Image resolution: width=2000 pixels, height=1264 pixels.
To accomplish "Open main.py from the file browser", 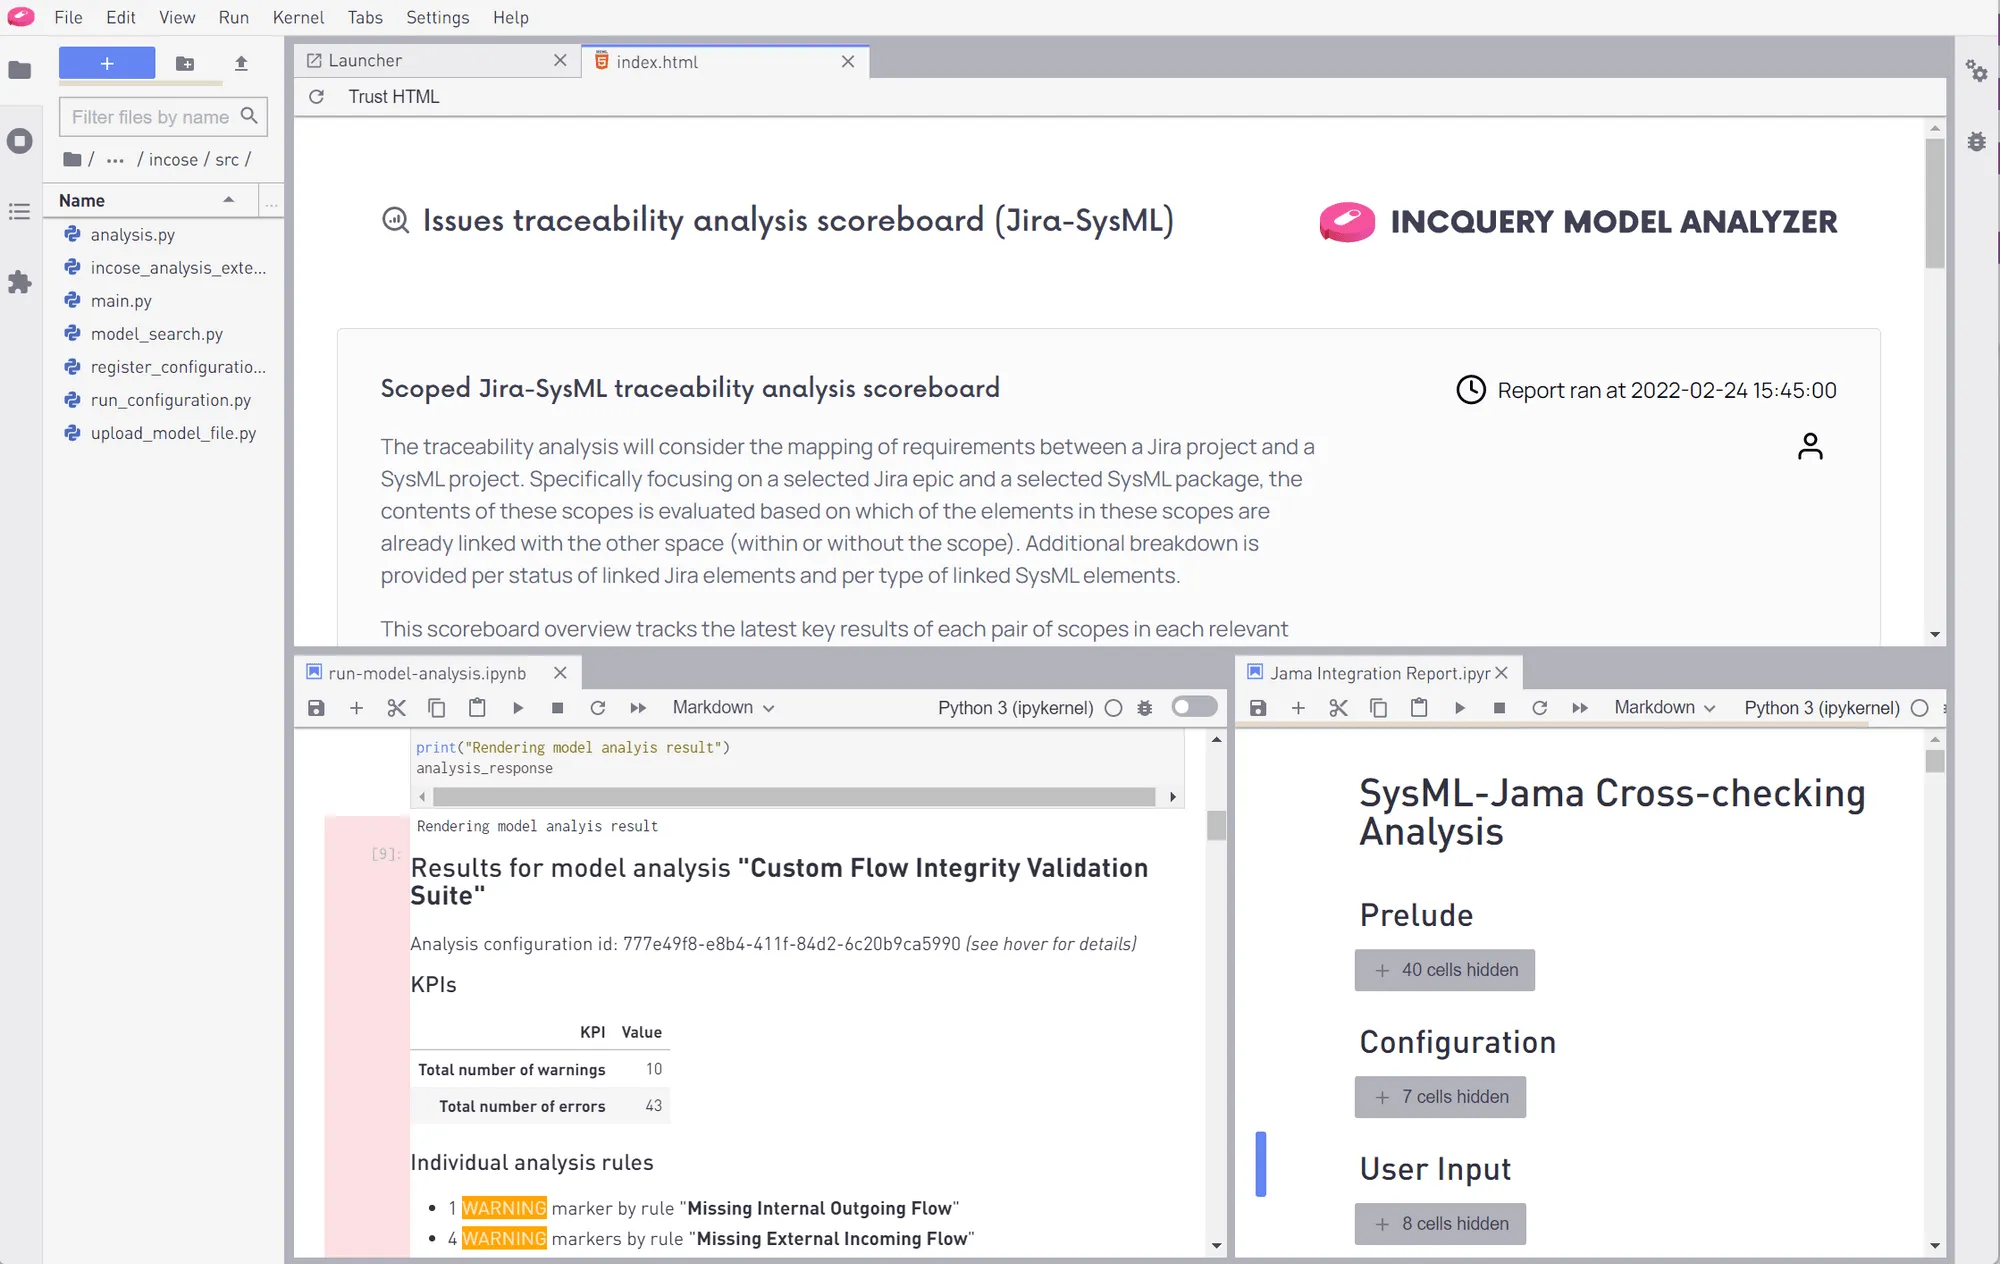I will click(x=121, y=300).
